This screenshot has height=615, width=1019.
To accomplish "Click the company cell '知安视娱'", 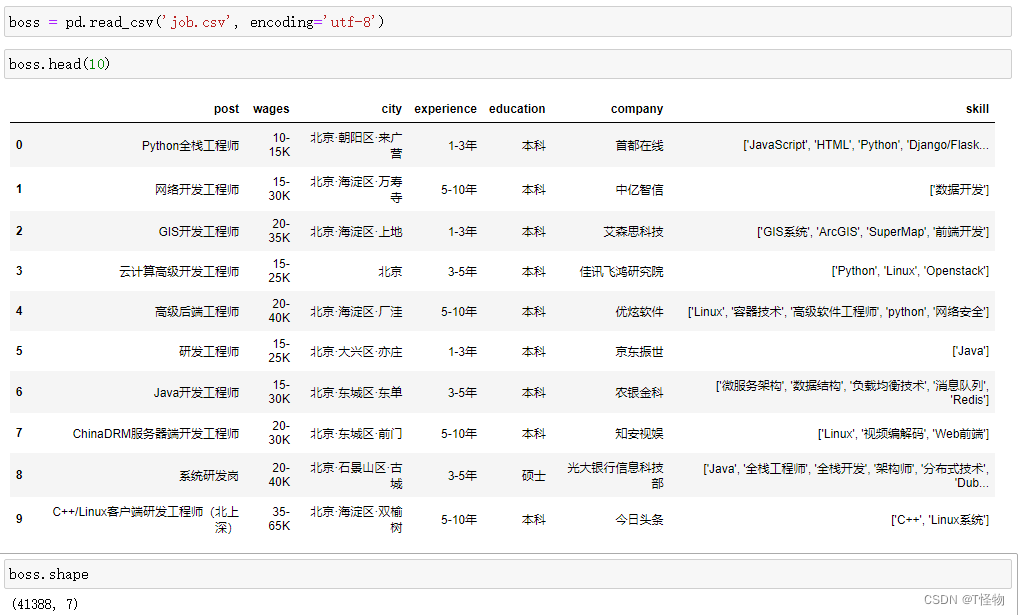I will [x=639, y=434].
